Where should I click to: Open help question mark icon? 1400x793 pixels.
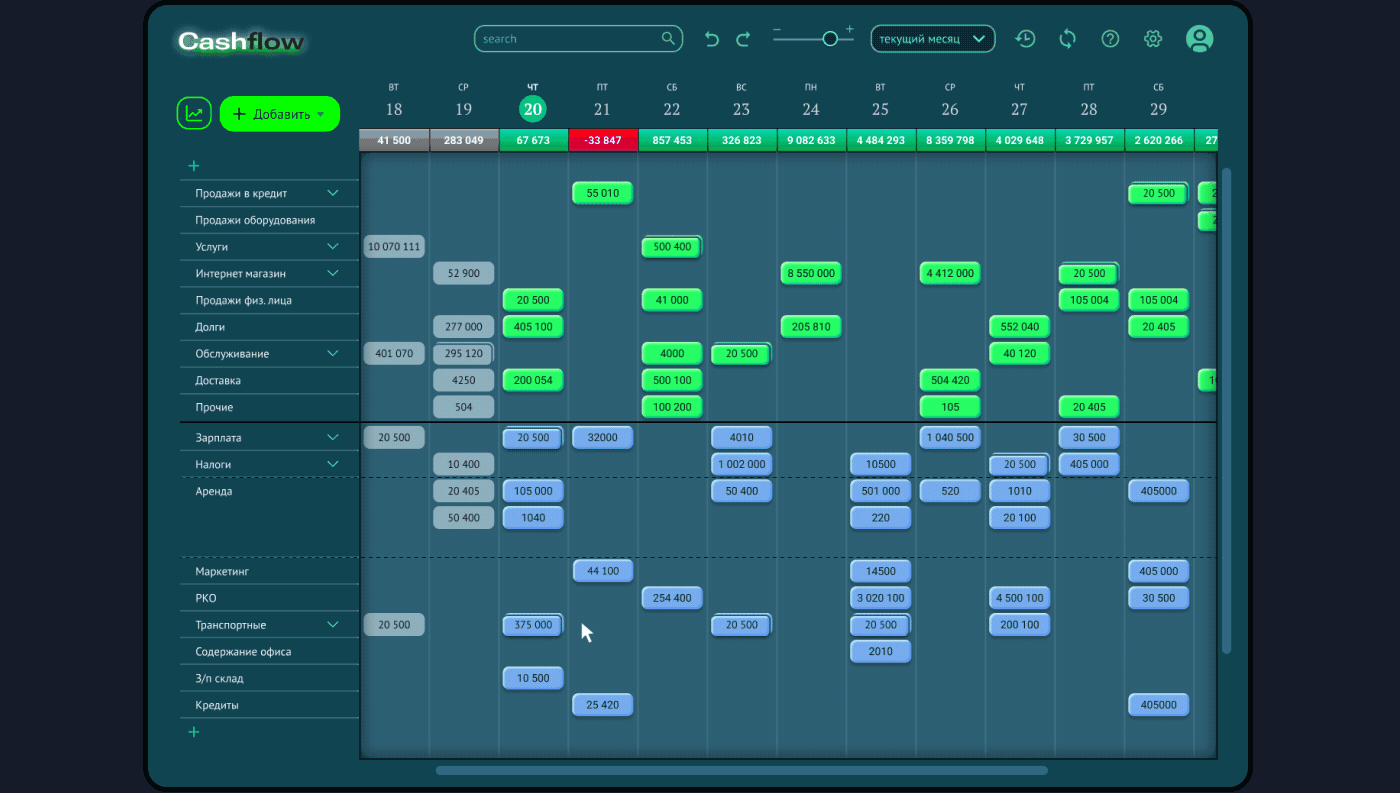[x=1110, y=39]
